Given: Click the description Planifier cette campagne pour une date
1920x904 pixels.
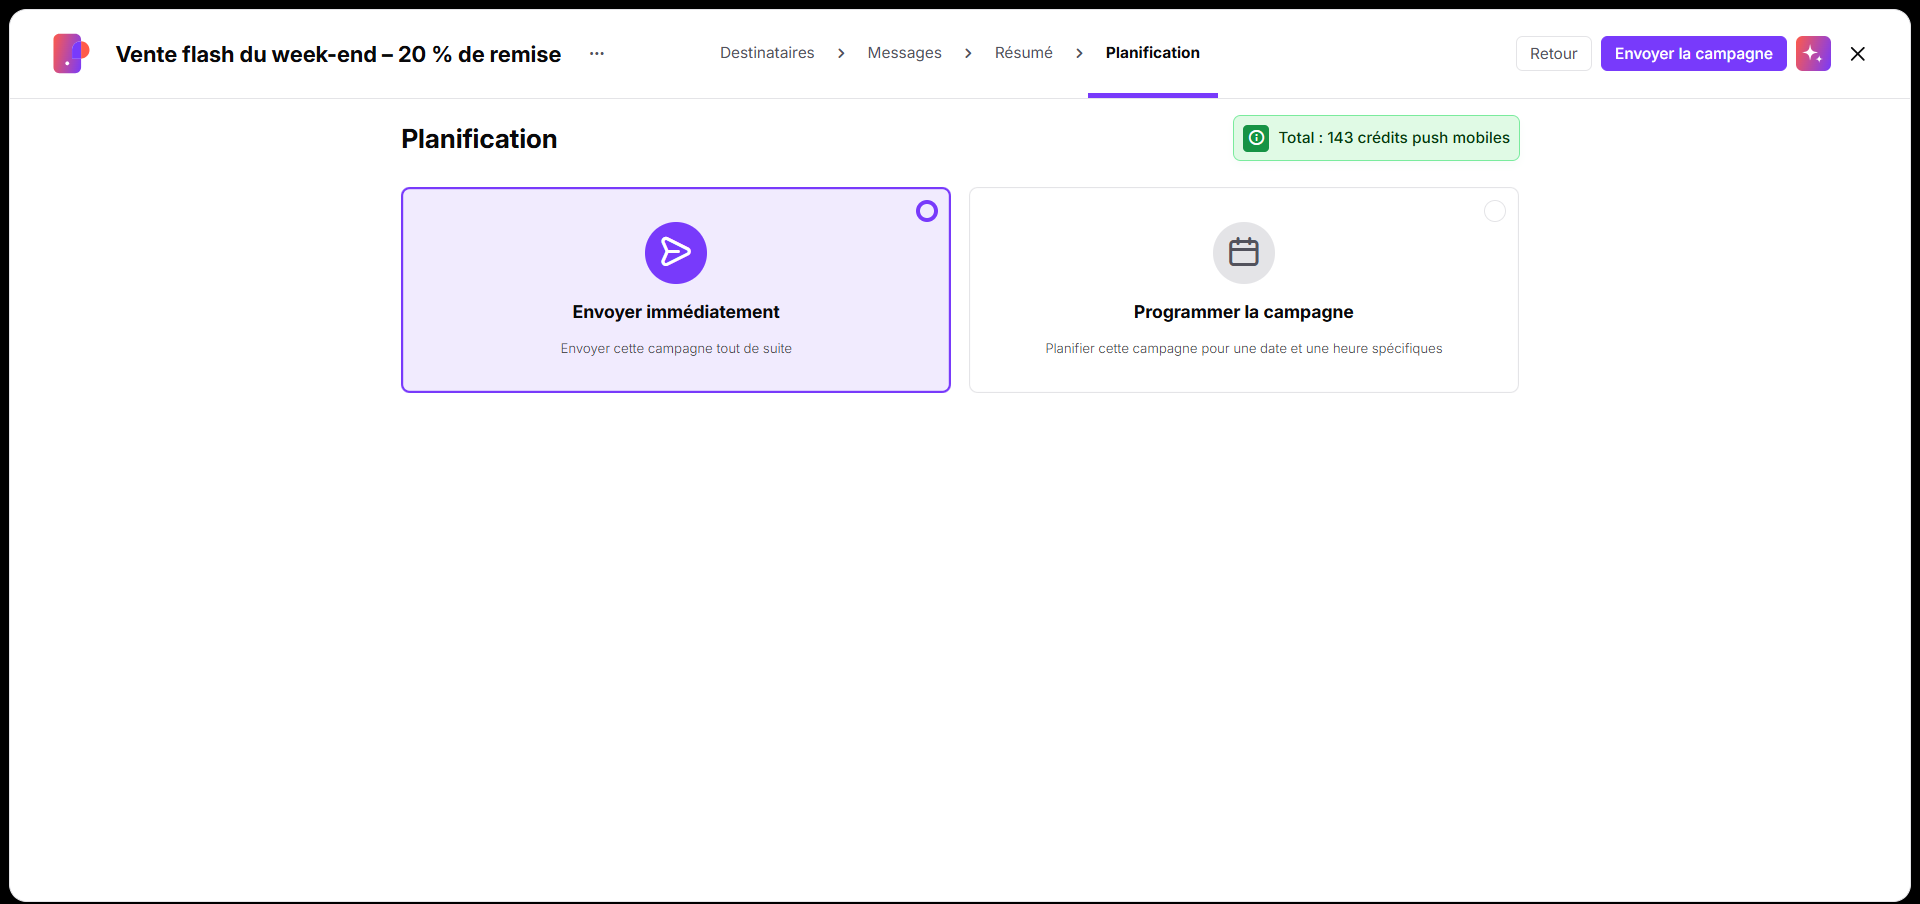Looking at the screenshot, I should 1244,349.
